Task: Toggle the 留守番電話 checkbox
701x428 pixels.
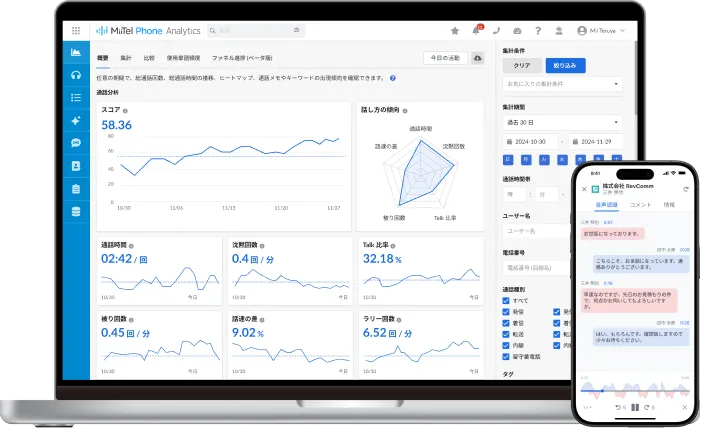Action: (507, 355)
